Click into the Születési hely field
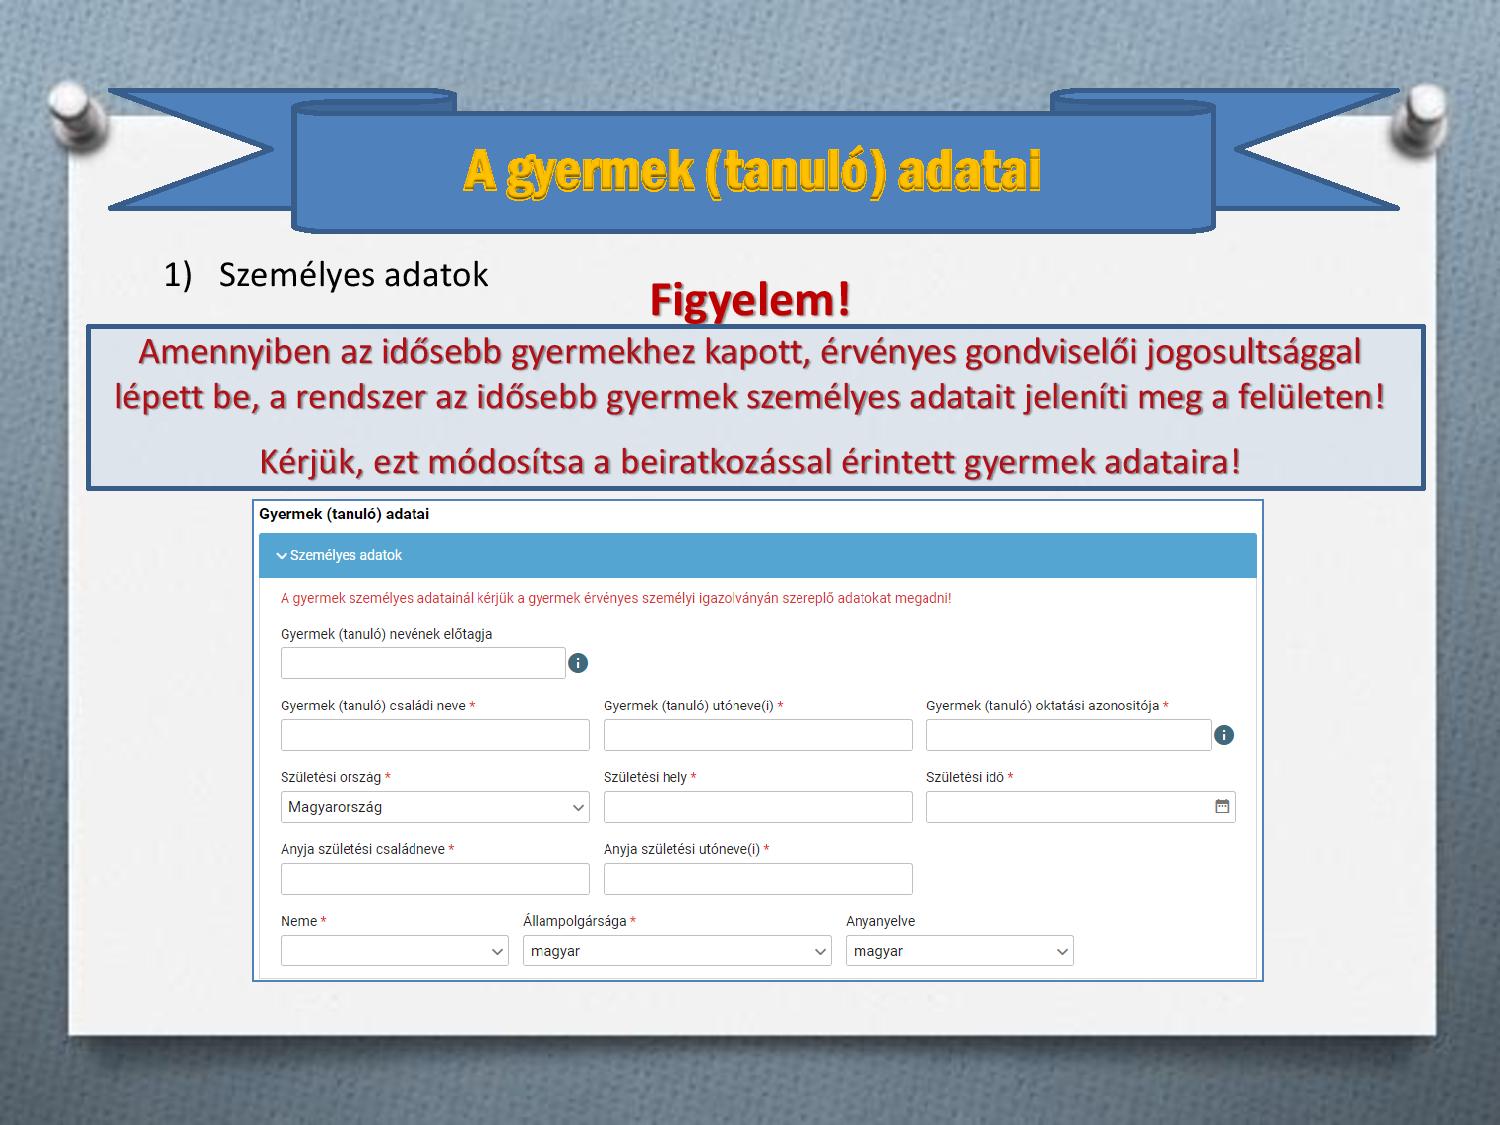Image resolution: width=1500 pixels, height=1125 pixels. click(x=758, y=807)
